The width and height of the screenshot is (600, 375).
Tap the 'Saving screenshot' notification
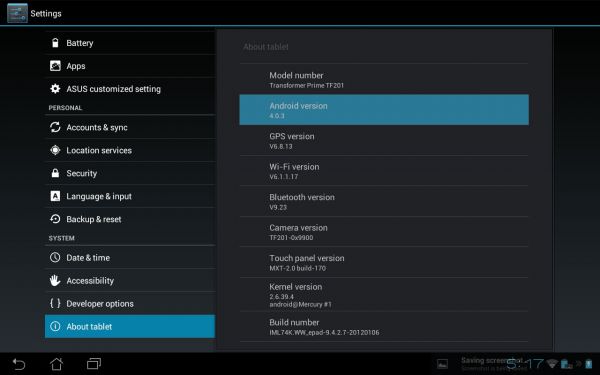492,360
